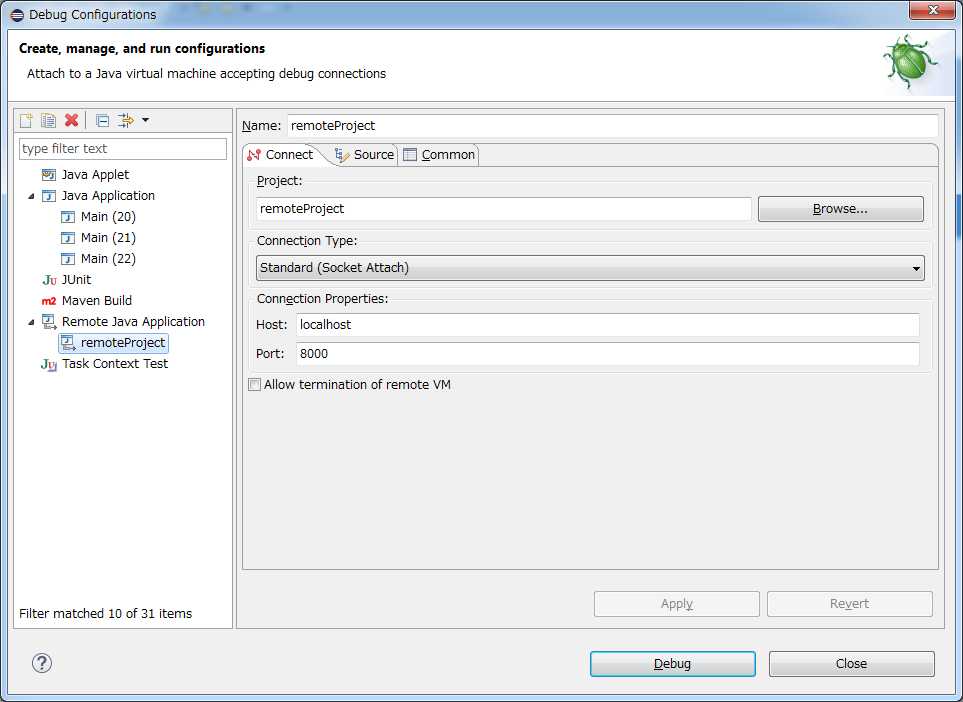
Task: Click the Debug button
Action: [x=673, y=664]
